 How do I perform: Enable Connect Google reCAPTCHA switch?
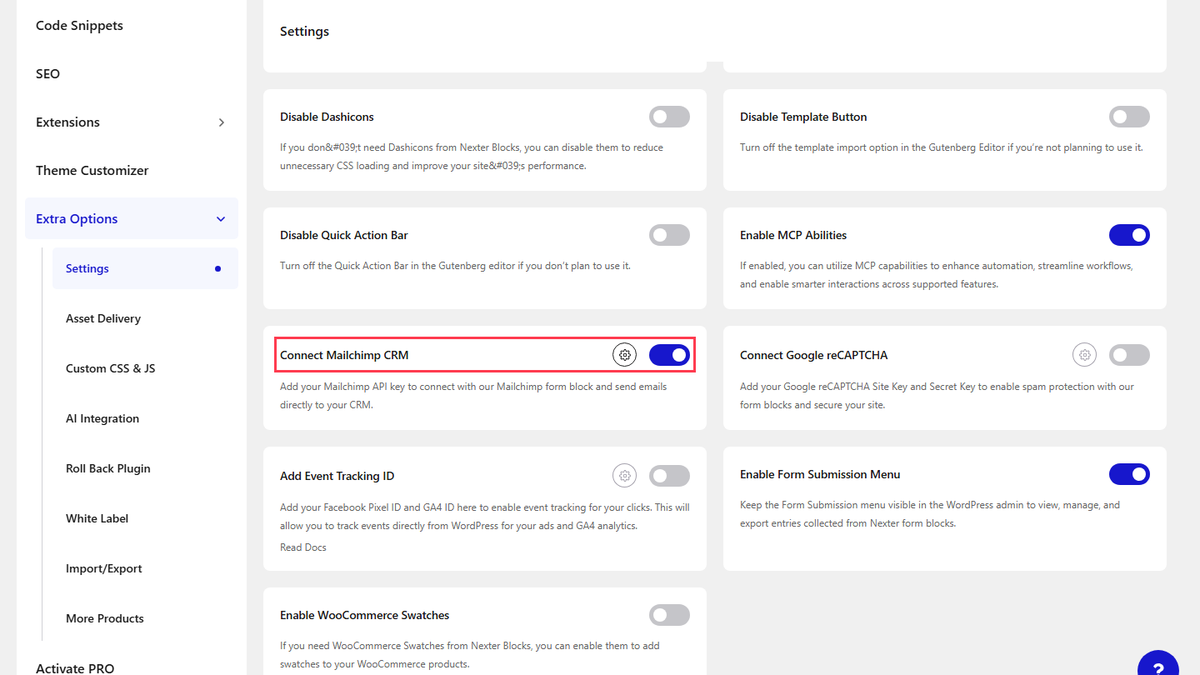[x=1129, y=355]
